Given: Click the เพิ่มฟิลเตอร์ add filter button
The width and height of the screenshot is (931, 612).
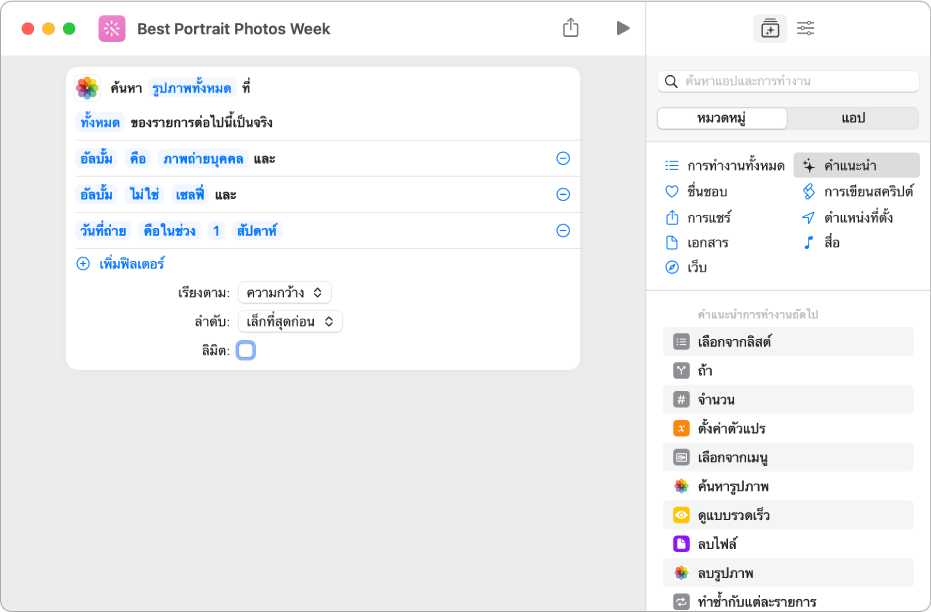Looking at the screenshot, I should [x=122, y=265].
